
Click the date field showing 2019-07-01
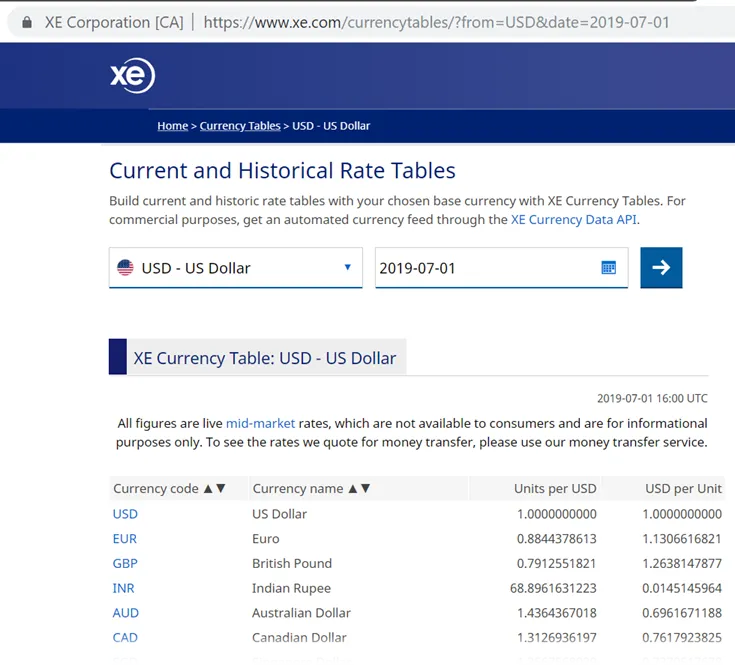501,268
